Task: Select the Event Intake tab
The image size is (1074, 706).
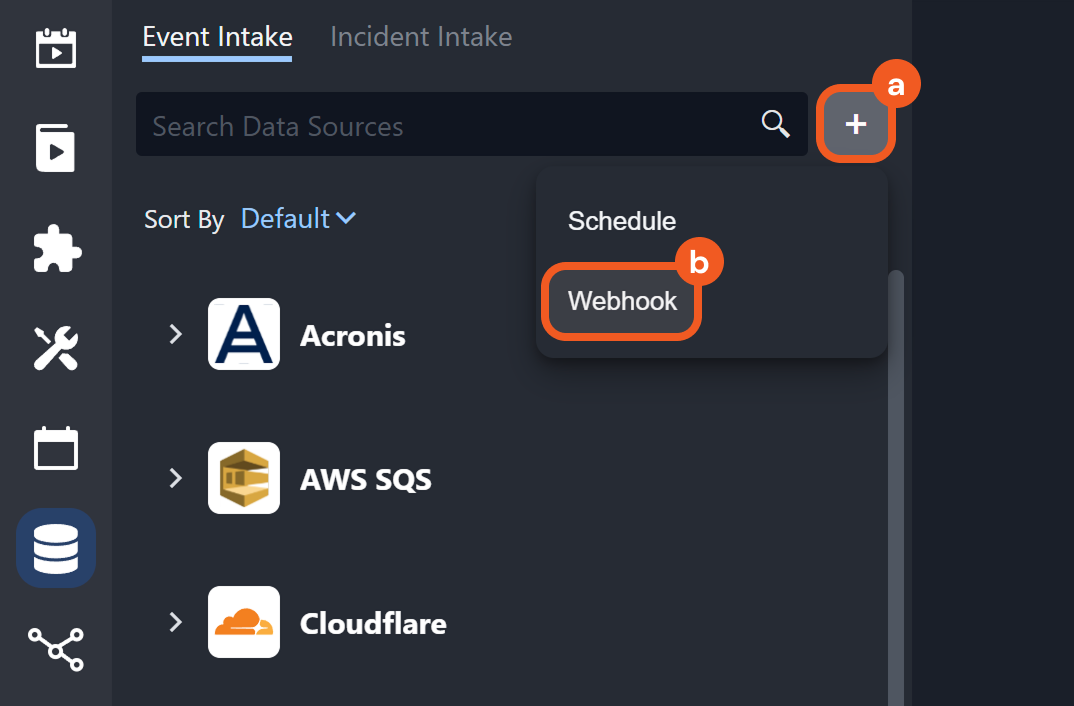Action: tap(217, 37)
